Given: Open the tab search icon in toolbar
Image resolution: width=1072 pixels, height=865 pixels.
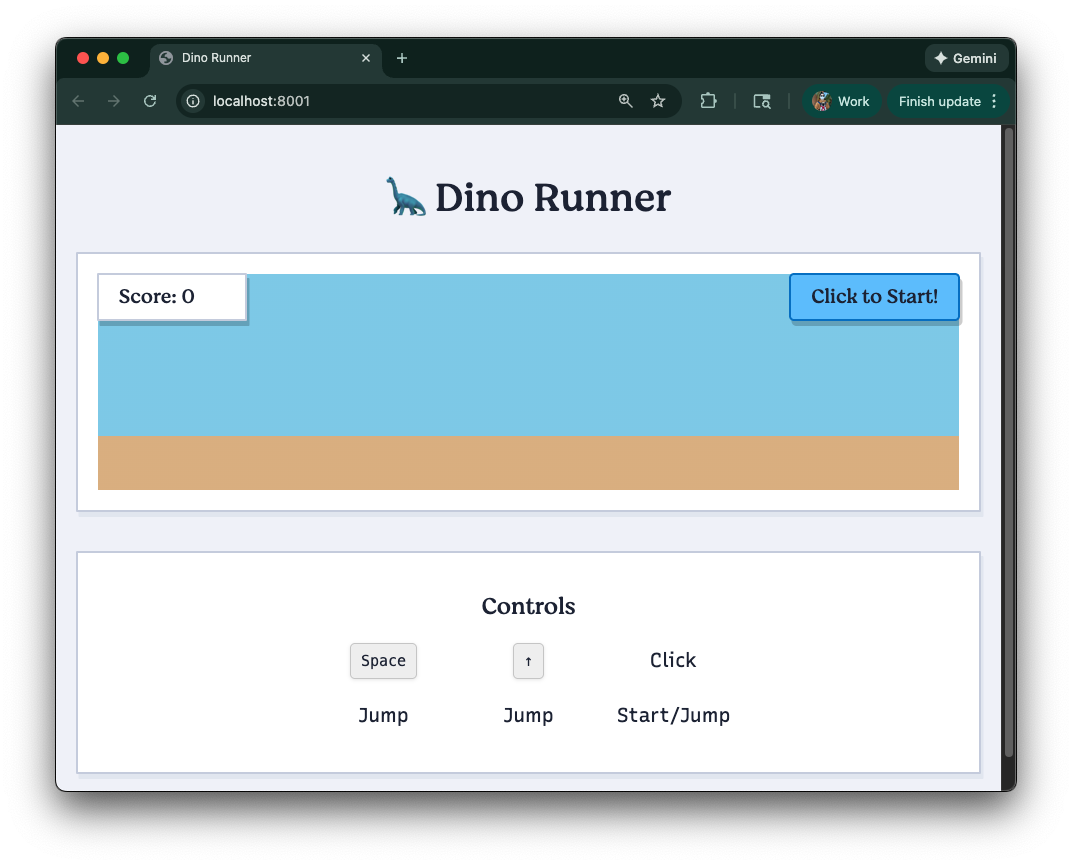Looking at the screenshot, I should (762, 101).
